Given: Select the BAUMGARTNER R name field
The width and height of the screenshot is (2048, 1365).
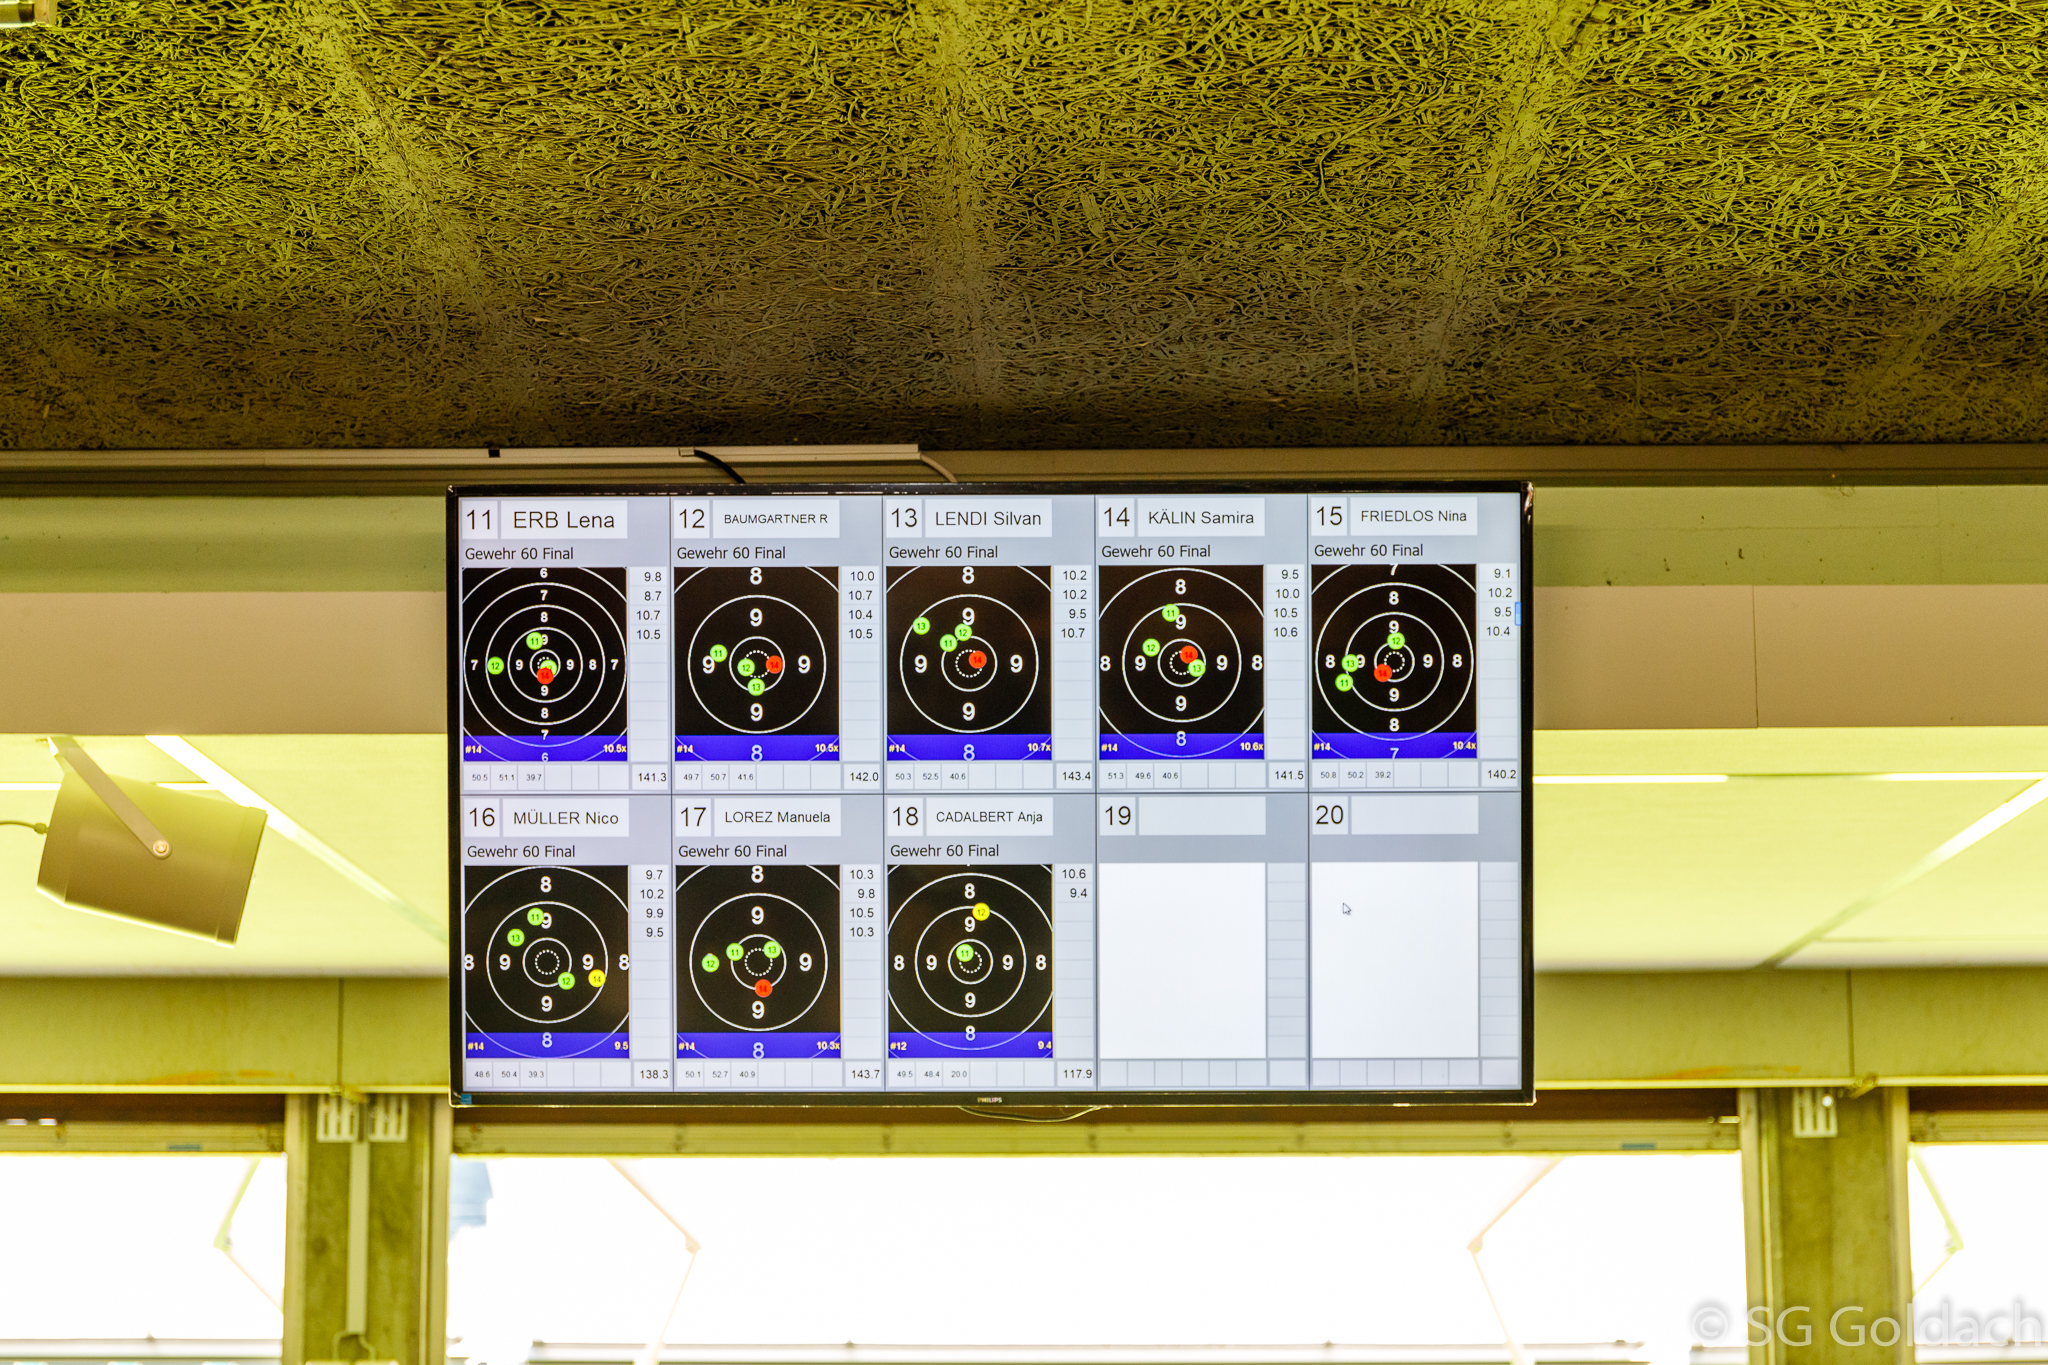Looking at the screenshot, I should tap(776, 519).
